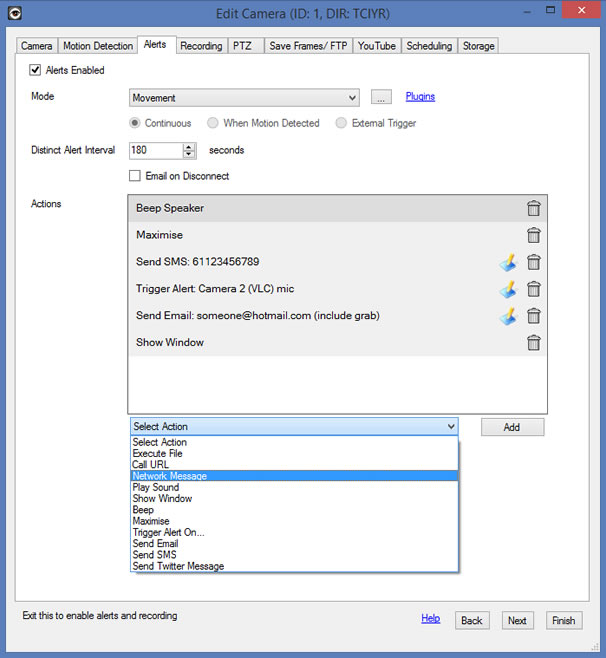Increase the Distinct Alert Interval value
Image resolution: width=606 pixels, height=658 pixels.
tap(189, 146)
